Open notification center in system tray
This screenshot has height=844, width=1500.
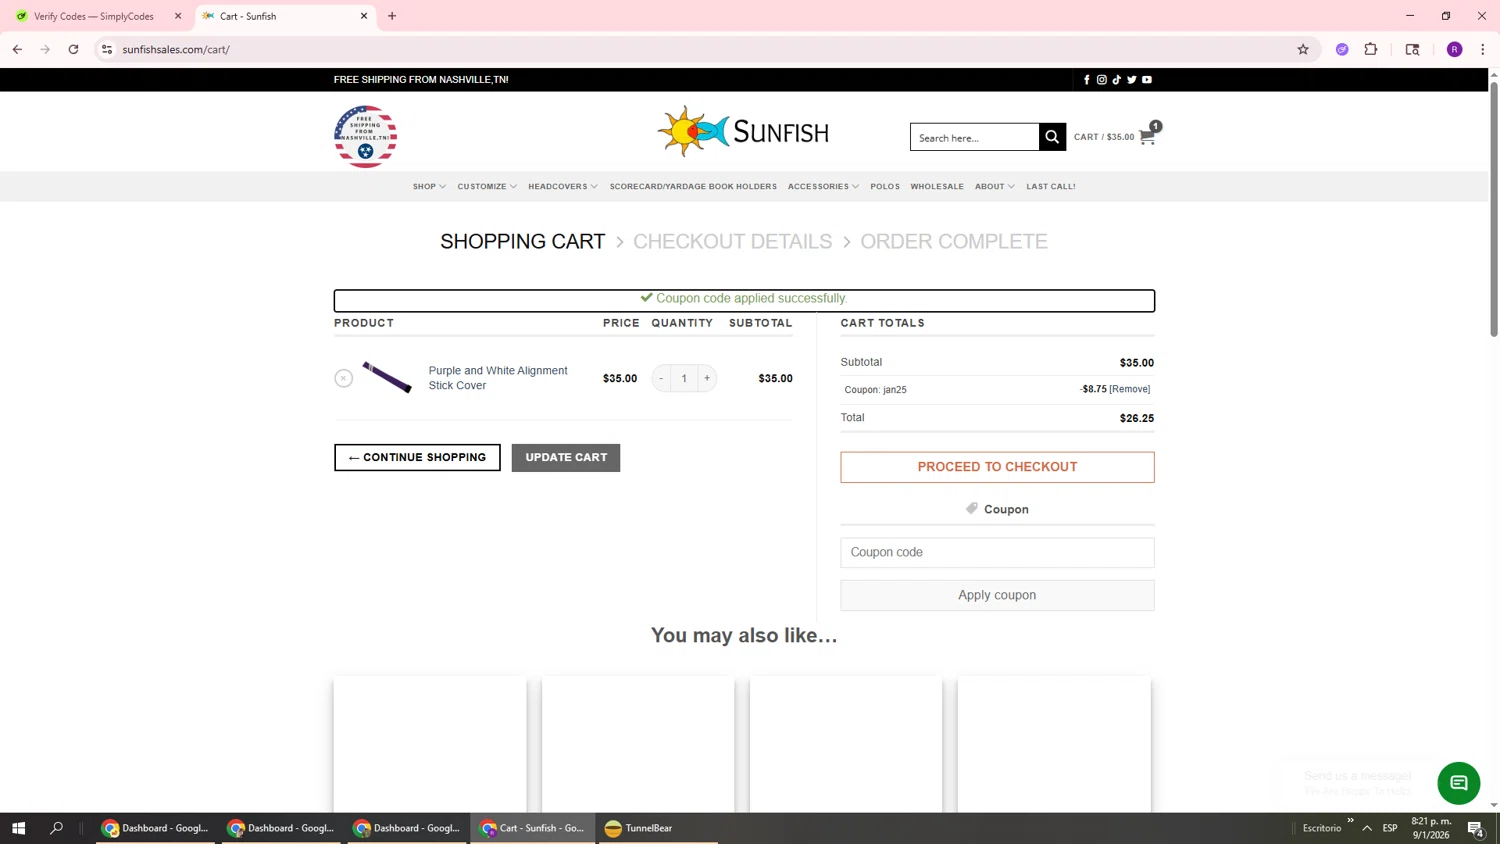click(x=1476, y=828)
